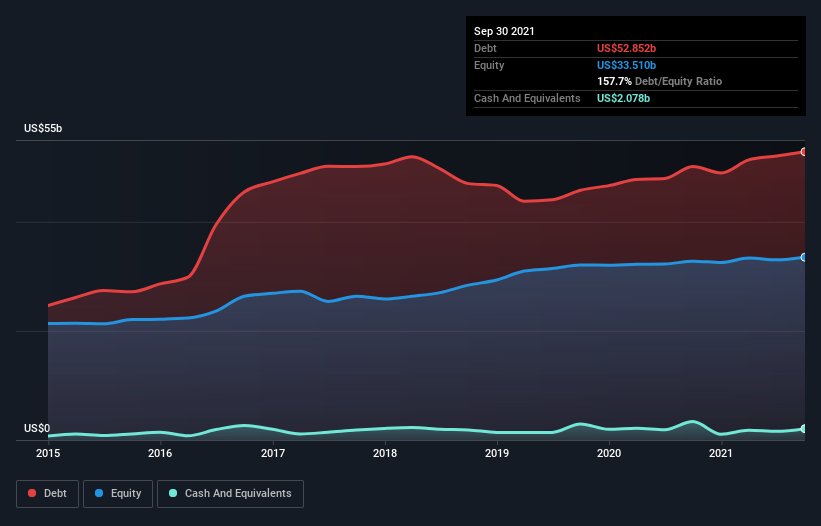This screenshot has width=821, height=526.
Task: Click the 157.7% Debt/Equity Ratio text
Action: (659, 81)
